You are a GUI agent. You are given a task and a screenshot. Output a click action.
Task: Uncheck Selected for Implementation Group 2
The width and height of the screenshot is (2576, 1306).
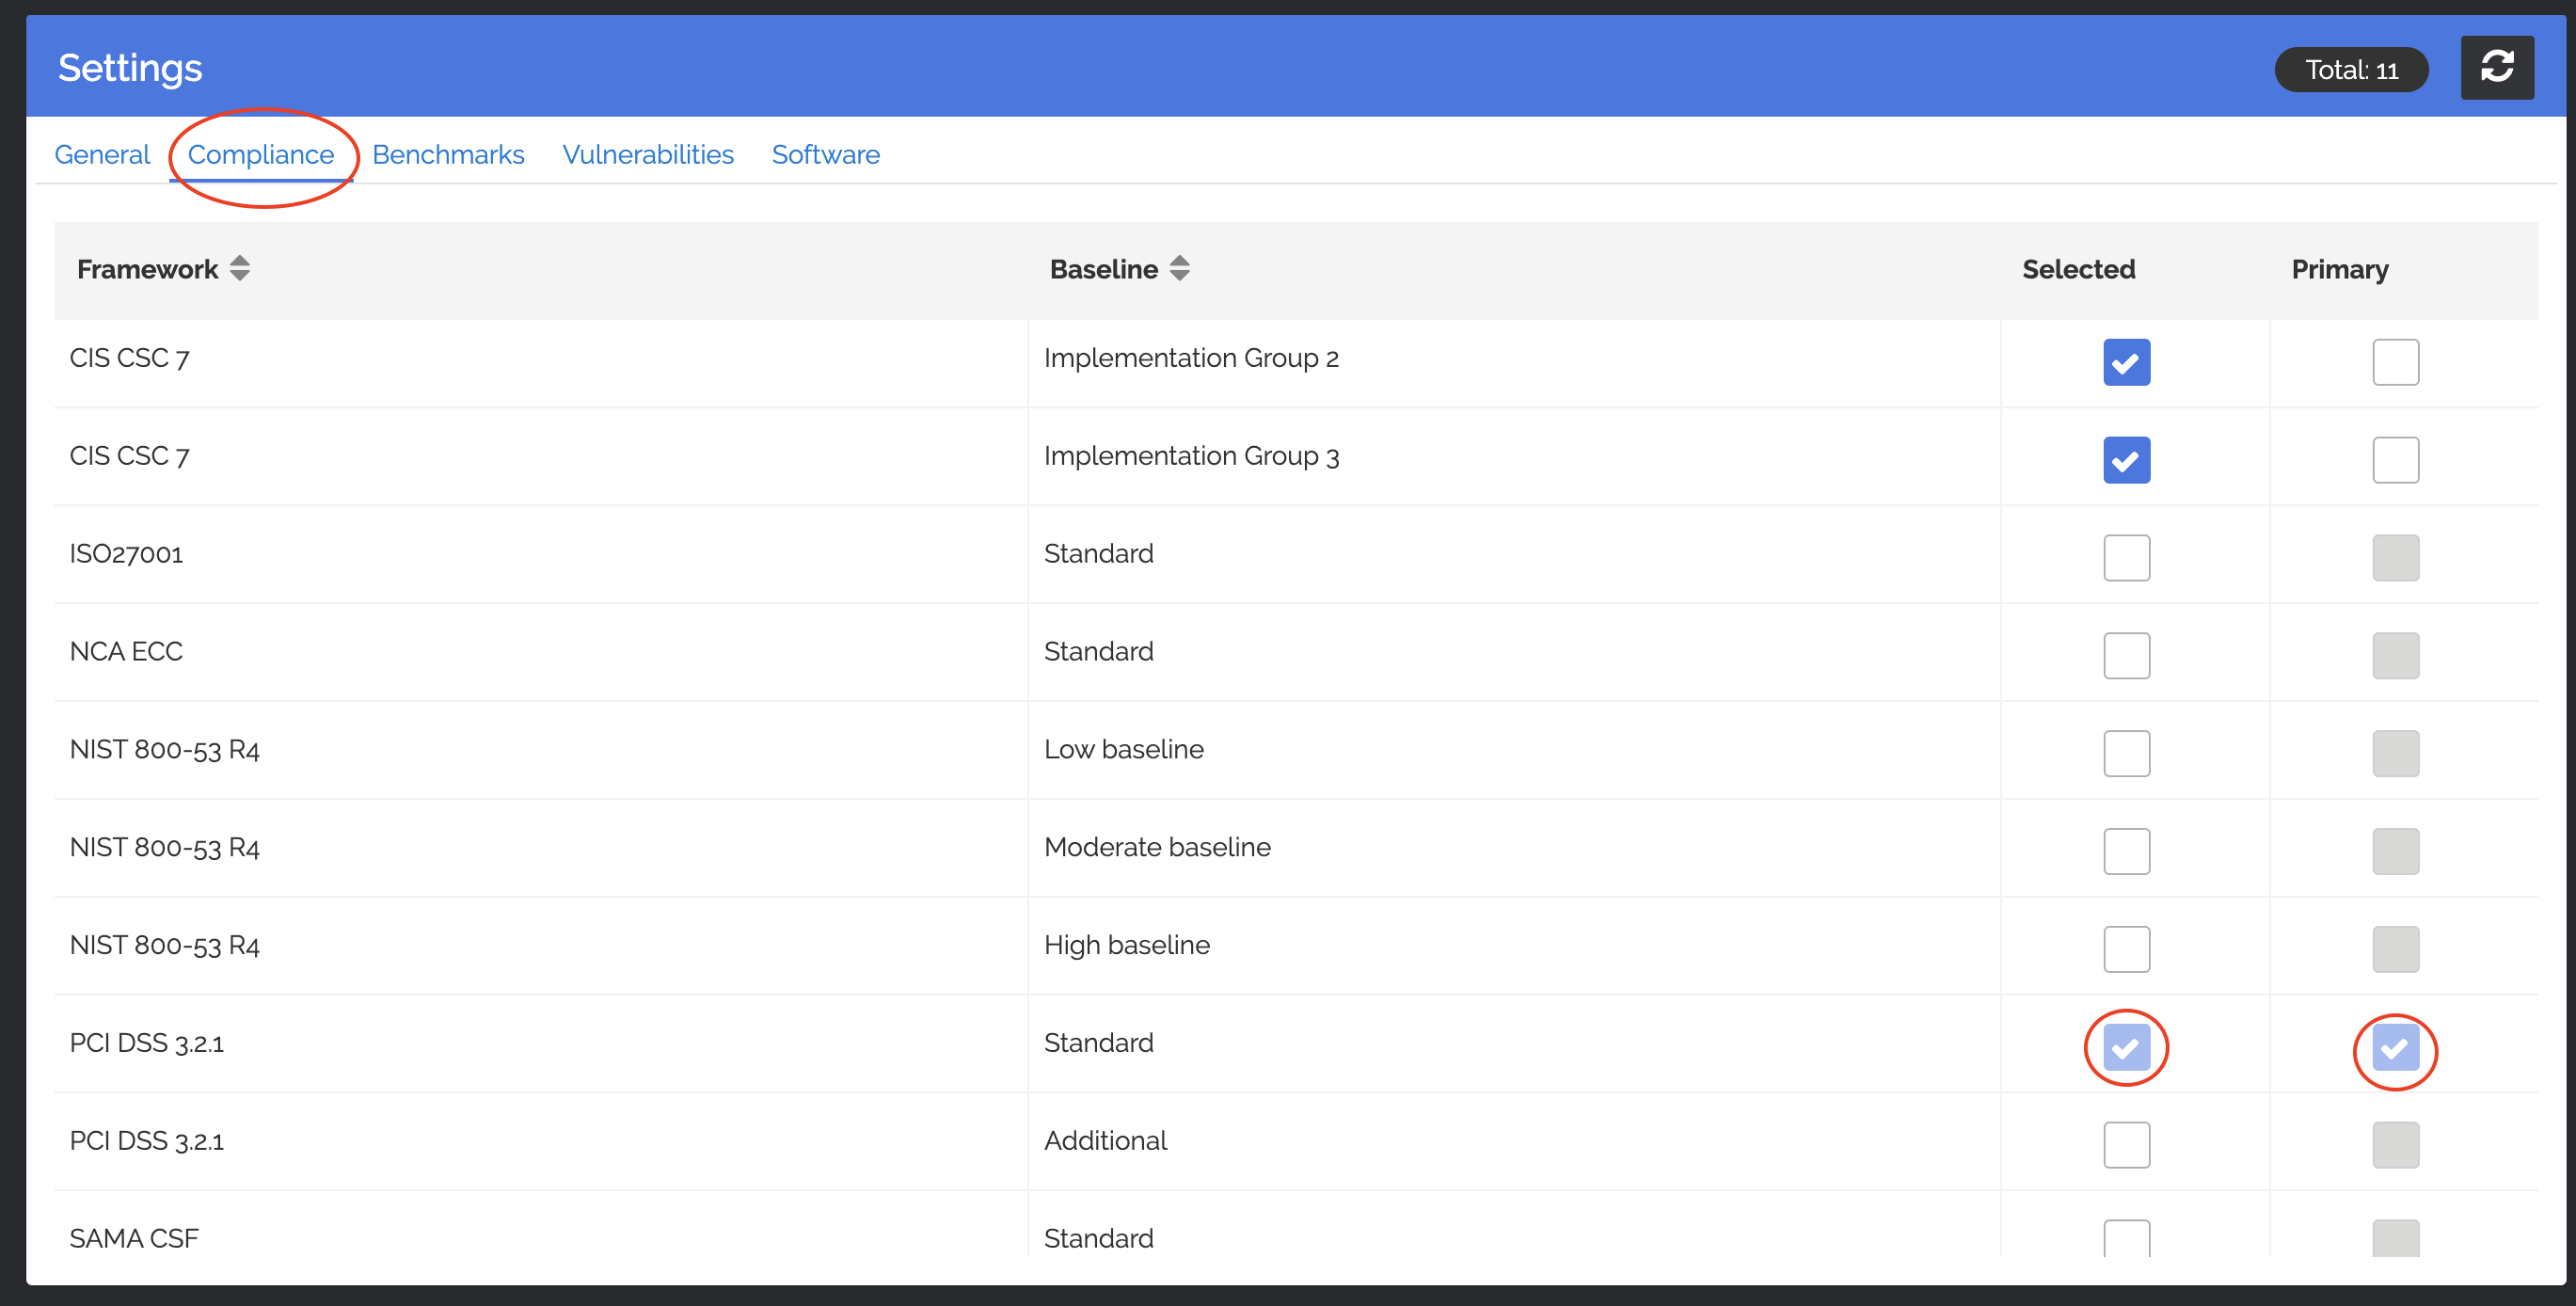click(x=2126, y=362)
